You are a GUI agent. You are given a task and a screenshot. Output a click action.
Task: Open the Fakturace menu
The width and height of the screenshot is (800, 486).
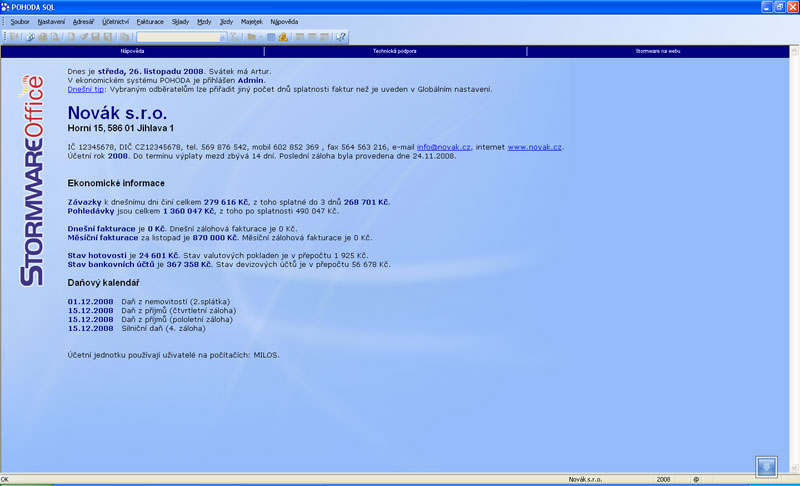coord(150,22)
